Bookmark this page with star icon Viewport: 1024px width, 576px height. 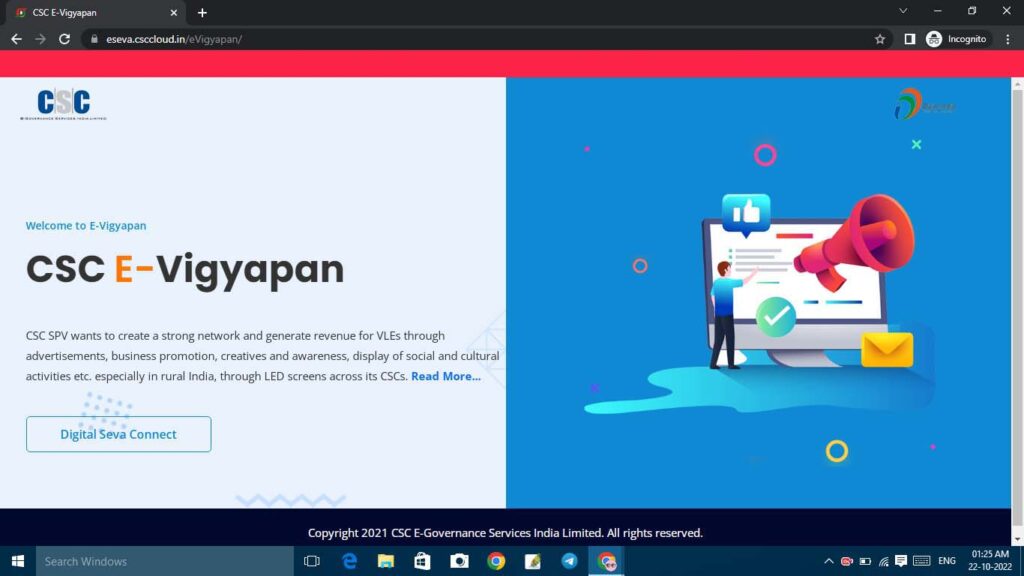[880, 39]
